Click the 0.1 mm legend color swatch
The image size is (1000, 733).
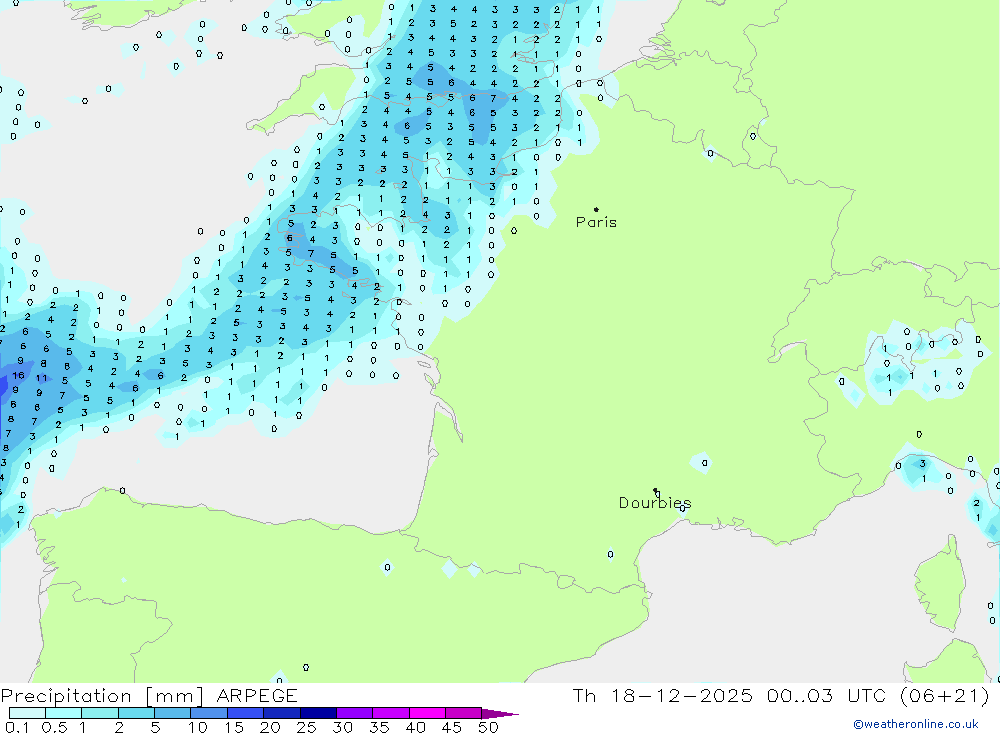coord(27,713)
